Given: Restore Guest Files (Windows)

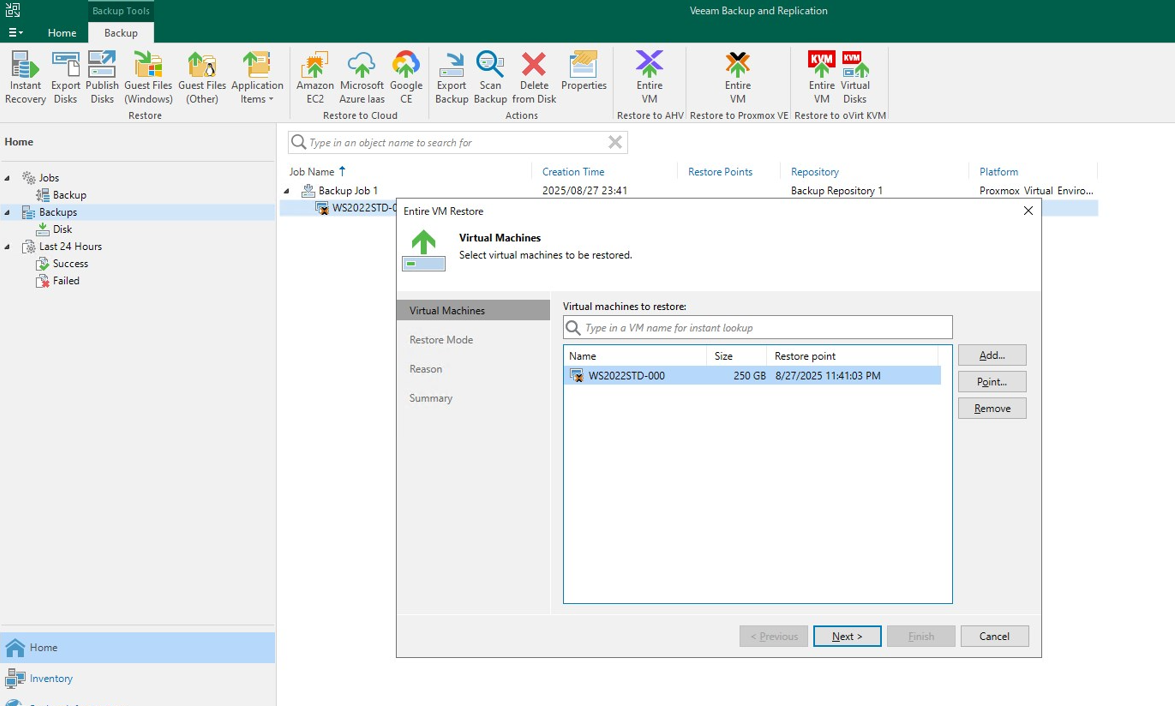Looking at the screenshot, I should pos(148,78).
